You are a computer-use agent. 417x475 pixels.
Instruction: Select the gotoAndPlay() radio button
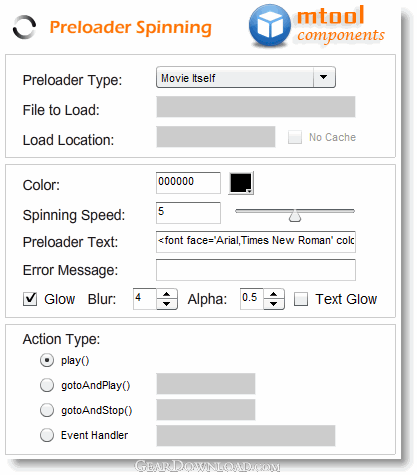(x=47, y=385)
